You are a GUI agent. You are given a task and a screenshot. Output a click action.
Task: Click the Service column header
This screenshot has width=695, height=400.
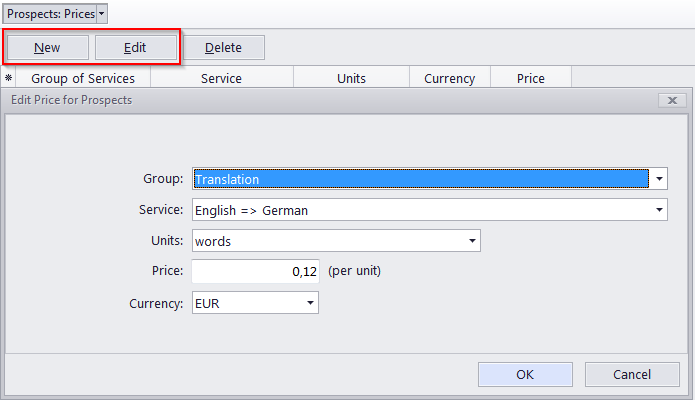pyautogui.click(x=221, y=78)
